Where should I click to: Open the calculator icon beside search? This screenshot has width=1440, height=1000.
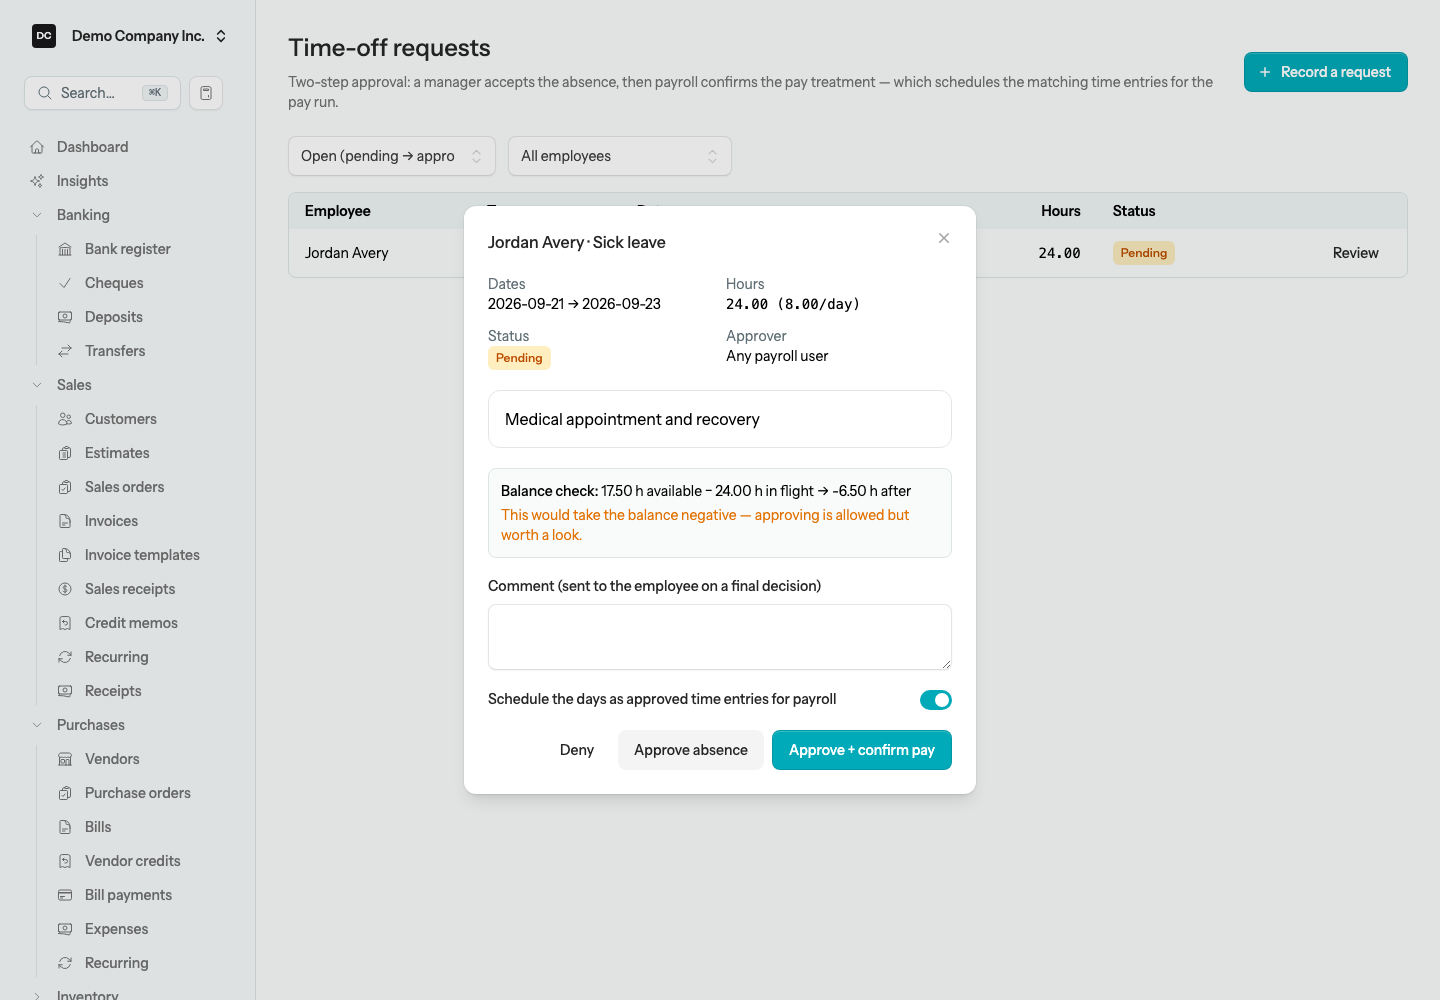206,93
